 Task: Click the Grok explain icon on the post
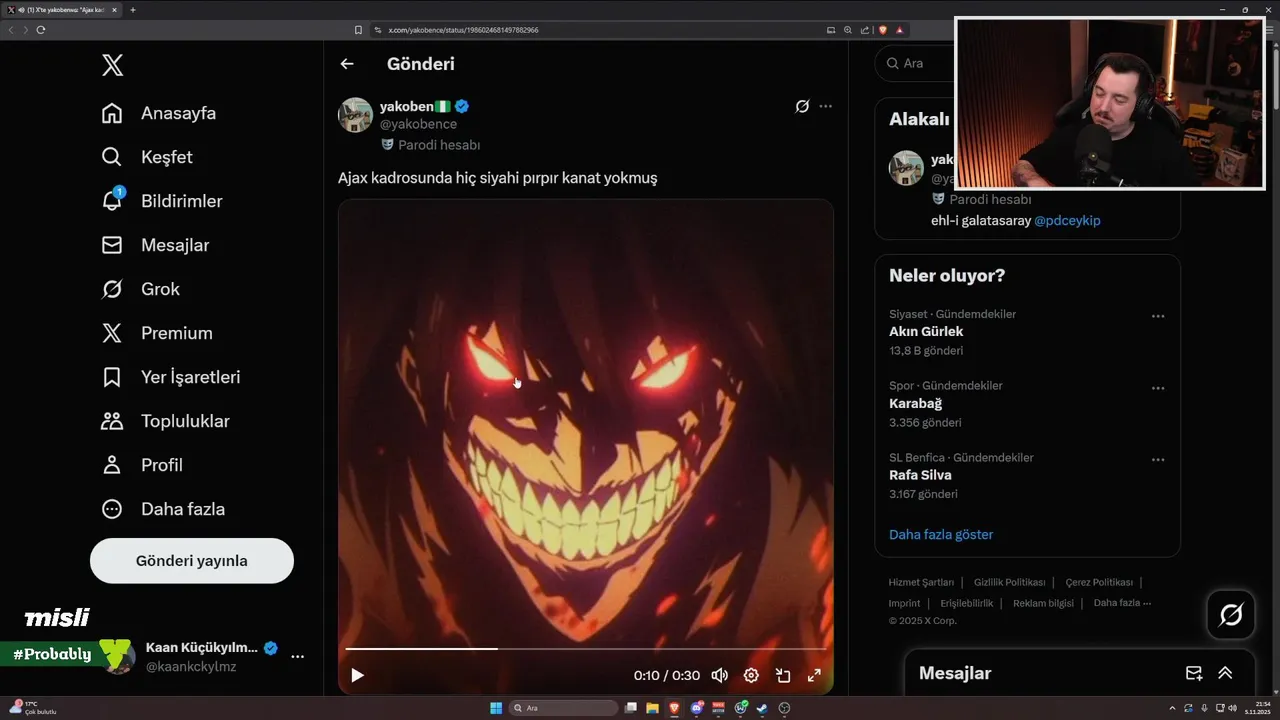802,106
